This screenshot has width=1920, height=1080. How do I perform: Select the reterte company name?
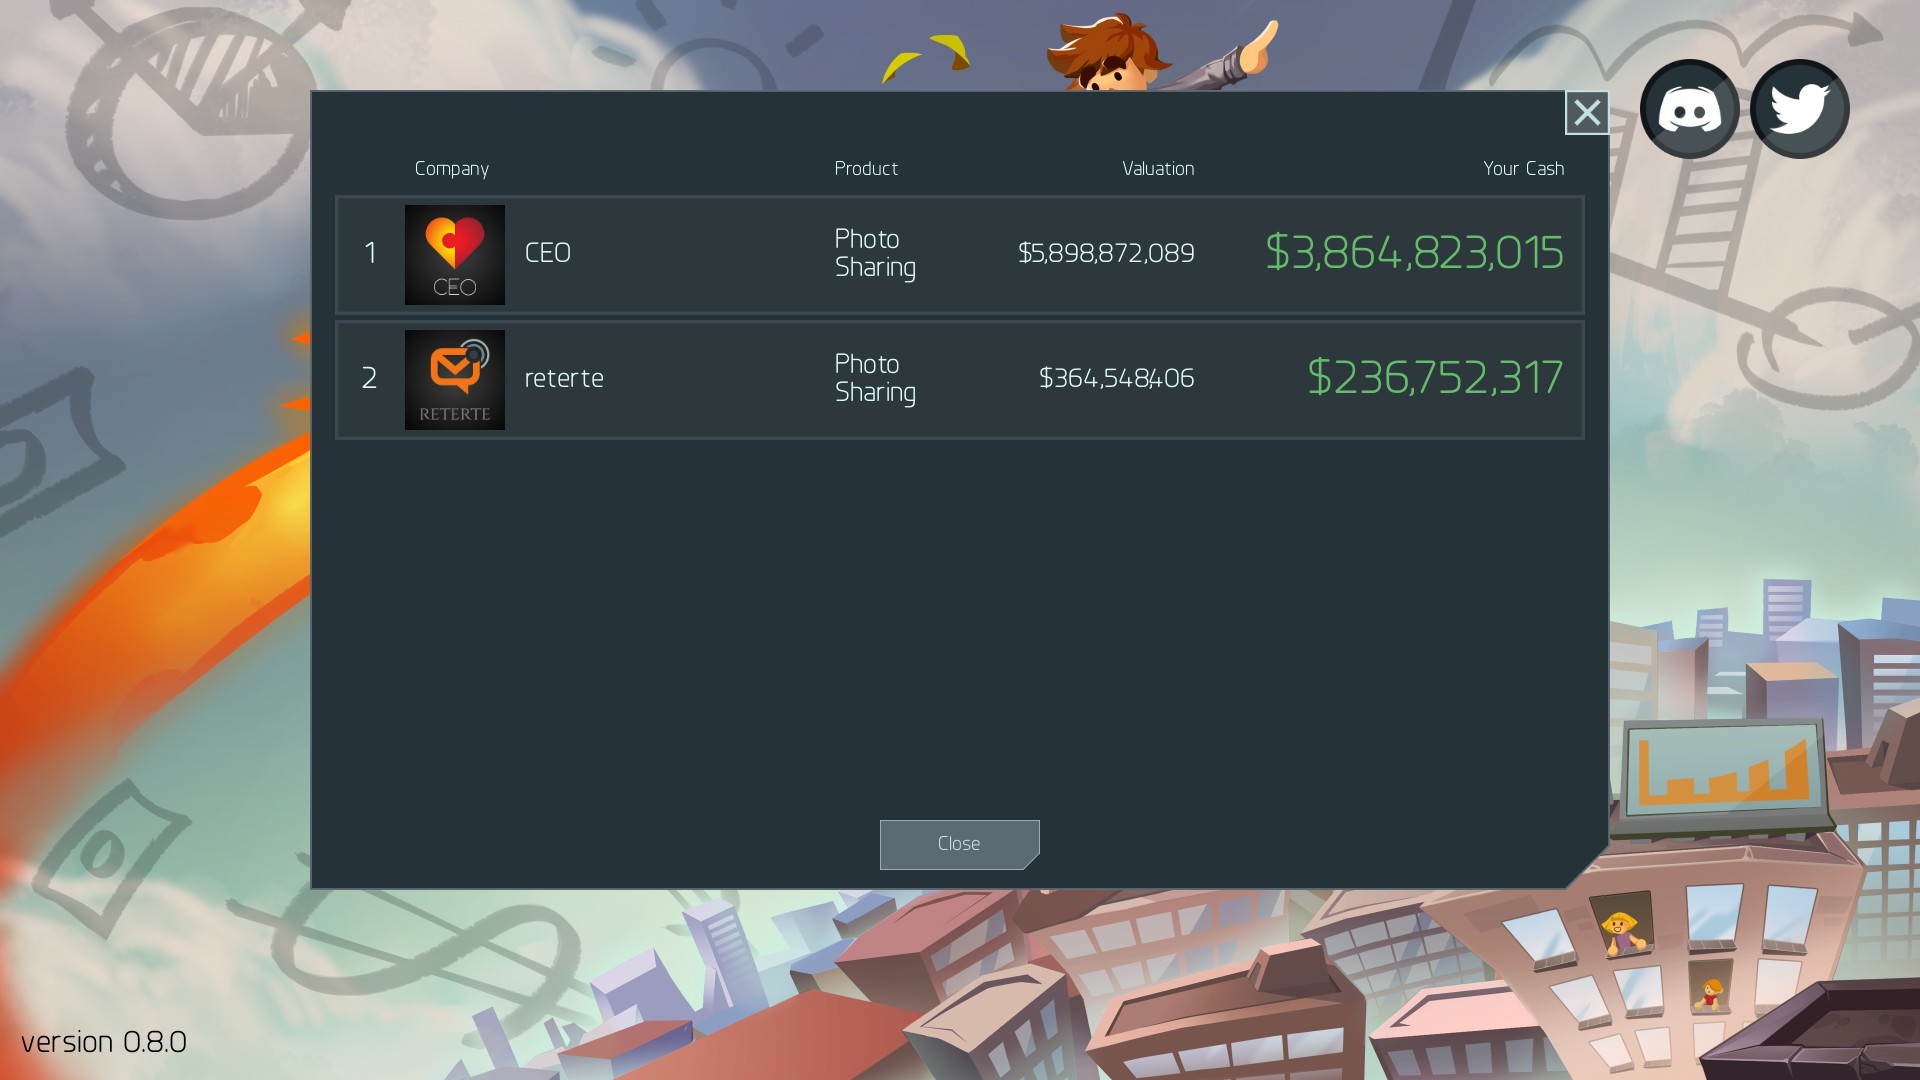point(564,379)
